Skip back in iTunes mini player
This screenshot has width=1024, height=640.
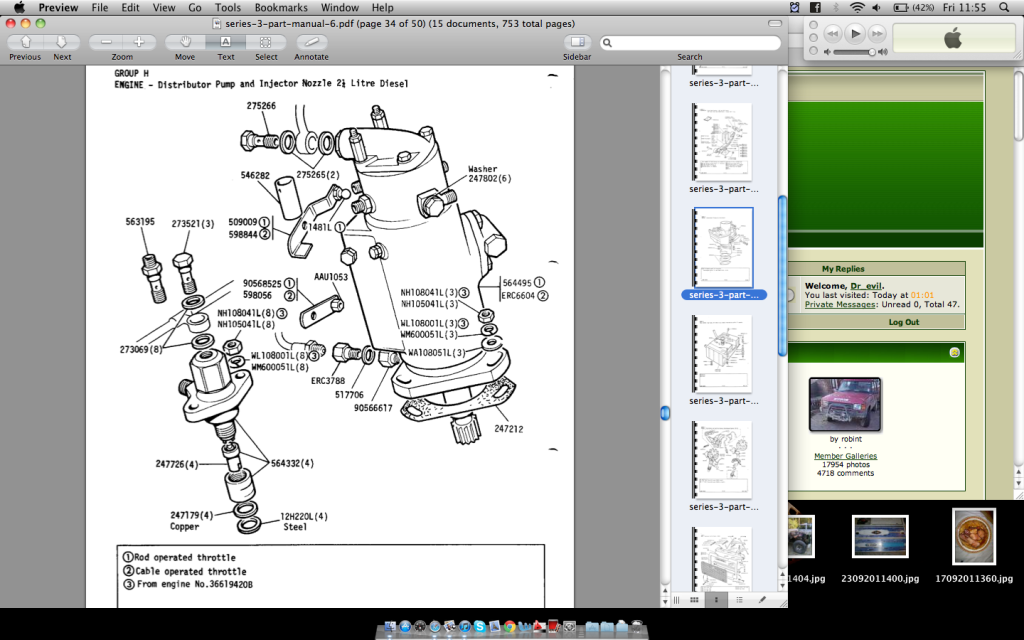(833, 33)
